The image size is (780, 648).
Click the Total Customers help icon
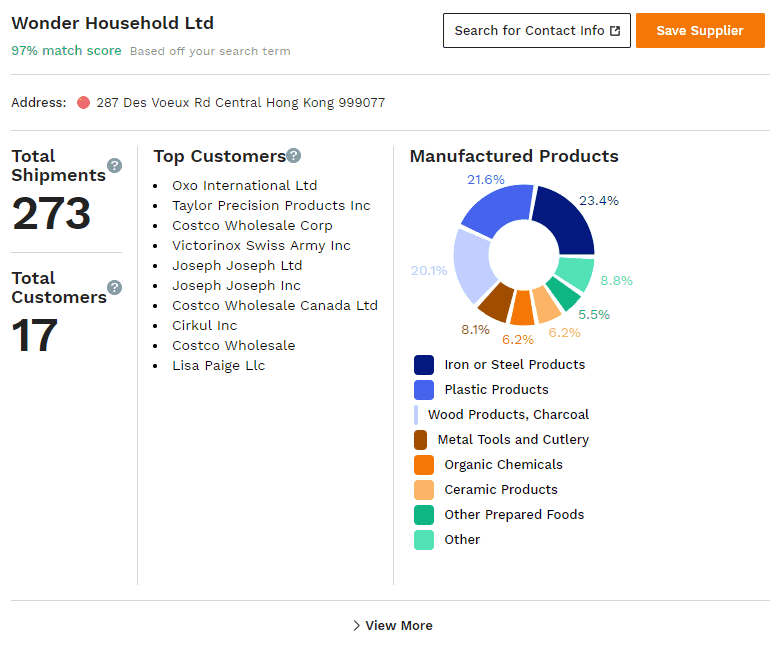click(x=114, y=287)
